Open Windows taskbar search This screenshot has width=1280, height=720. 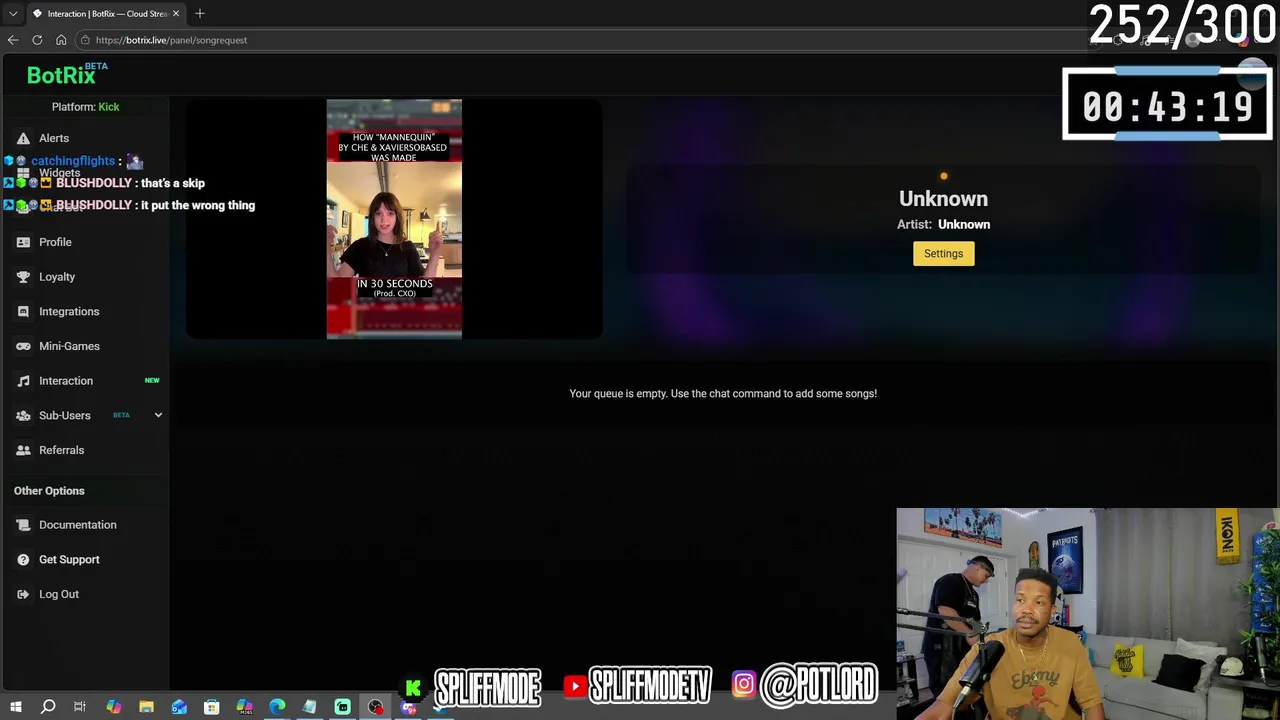(47, 707)
